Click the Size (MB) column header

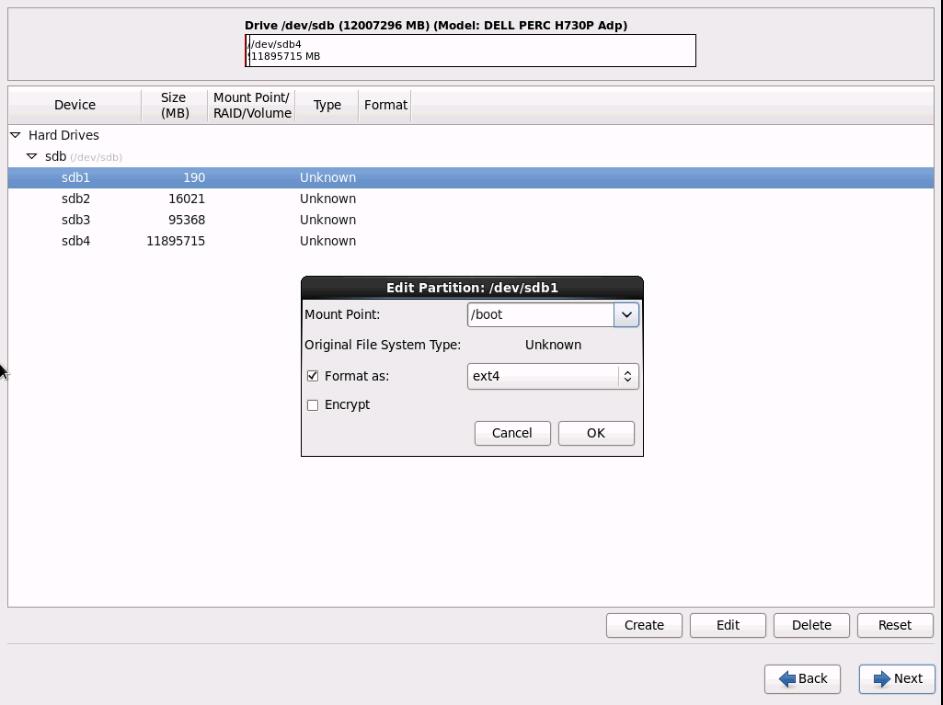(173, 106)
